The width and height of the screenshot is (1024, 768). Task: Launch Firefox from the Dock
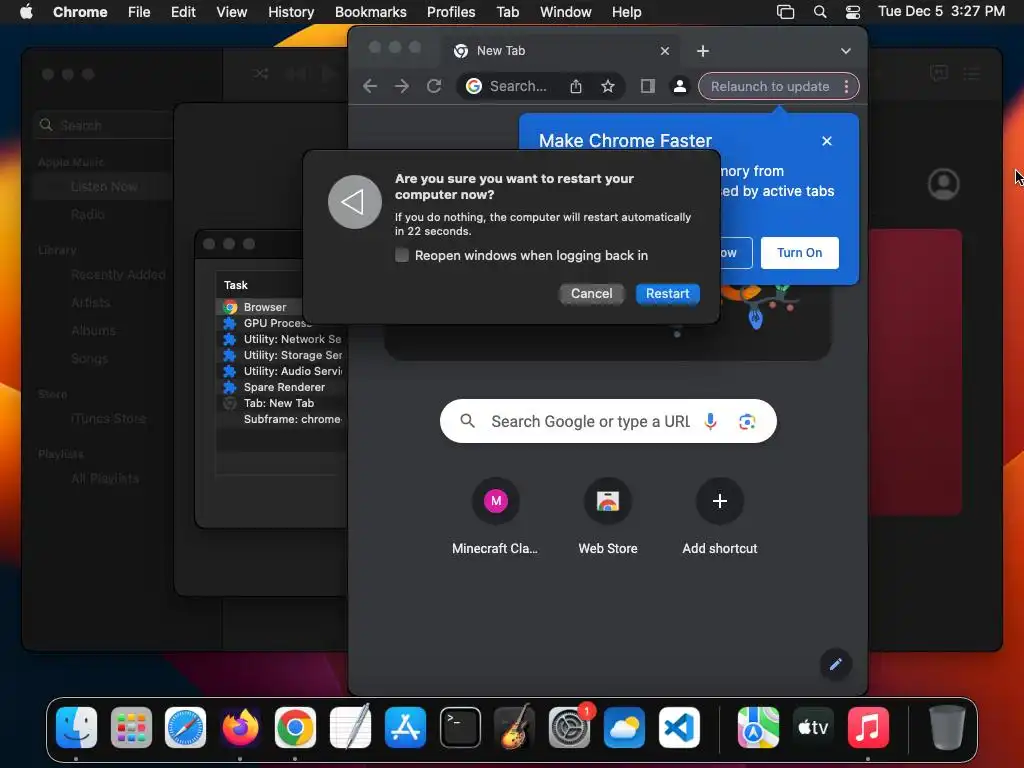(240, 728)
